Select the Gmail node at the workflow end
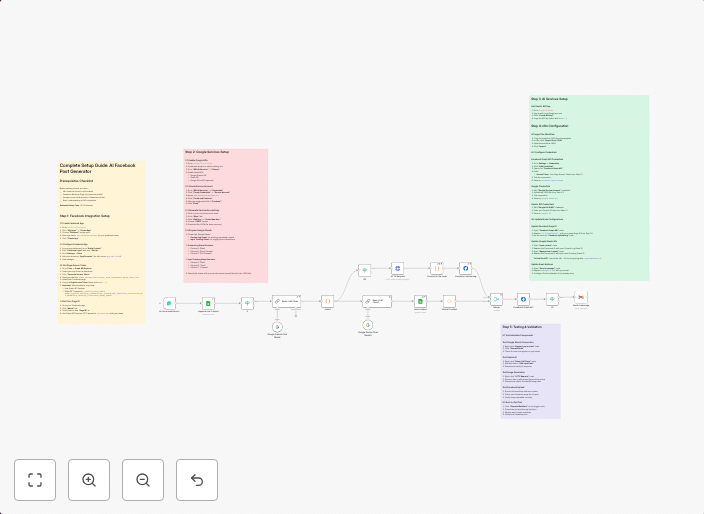Image resolution: width=704 pixels, height=514 pixels. tap(581, 297)
